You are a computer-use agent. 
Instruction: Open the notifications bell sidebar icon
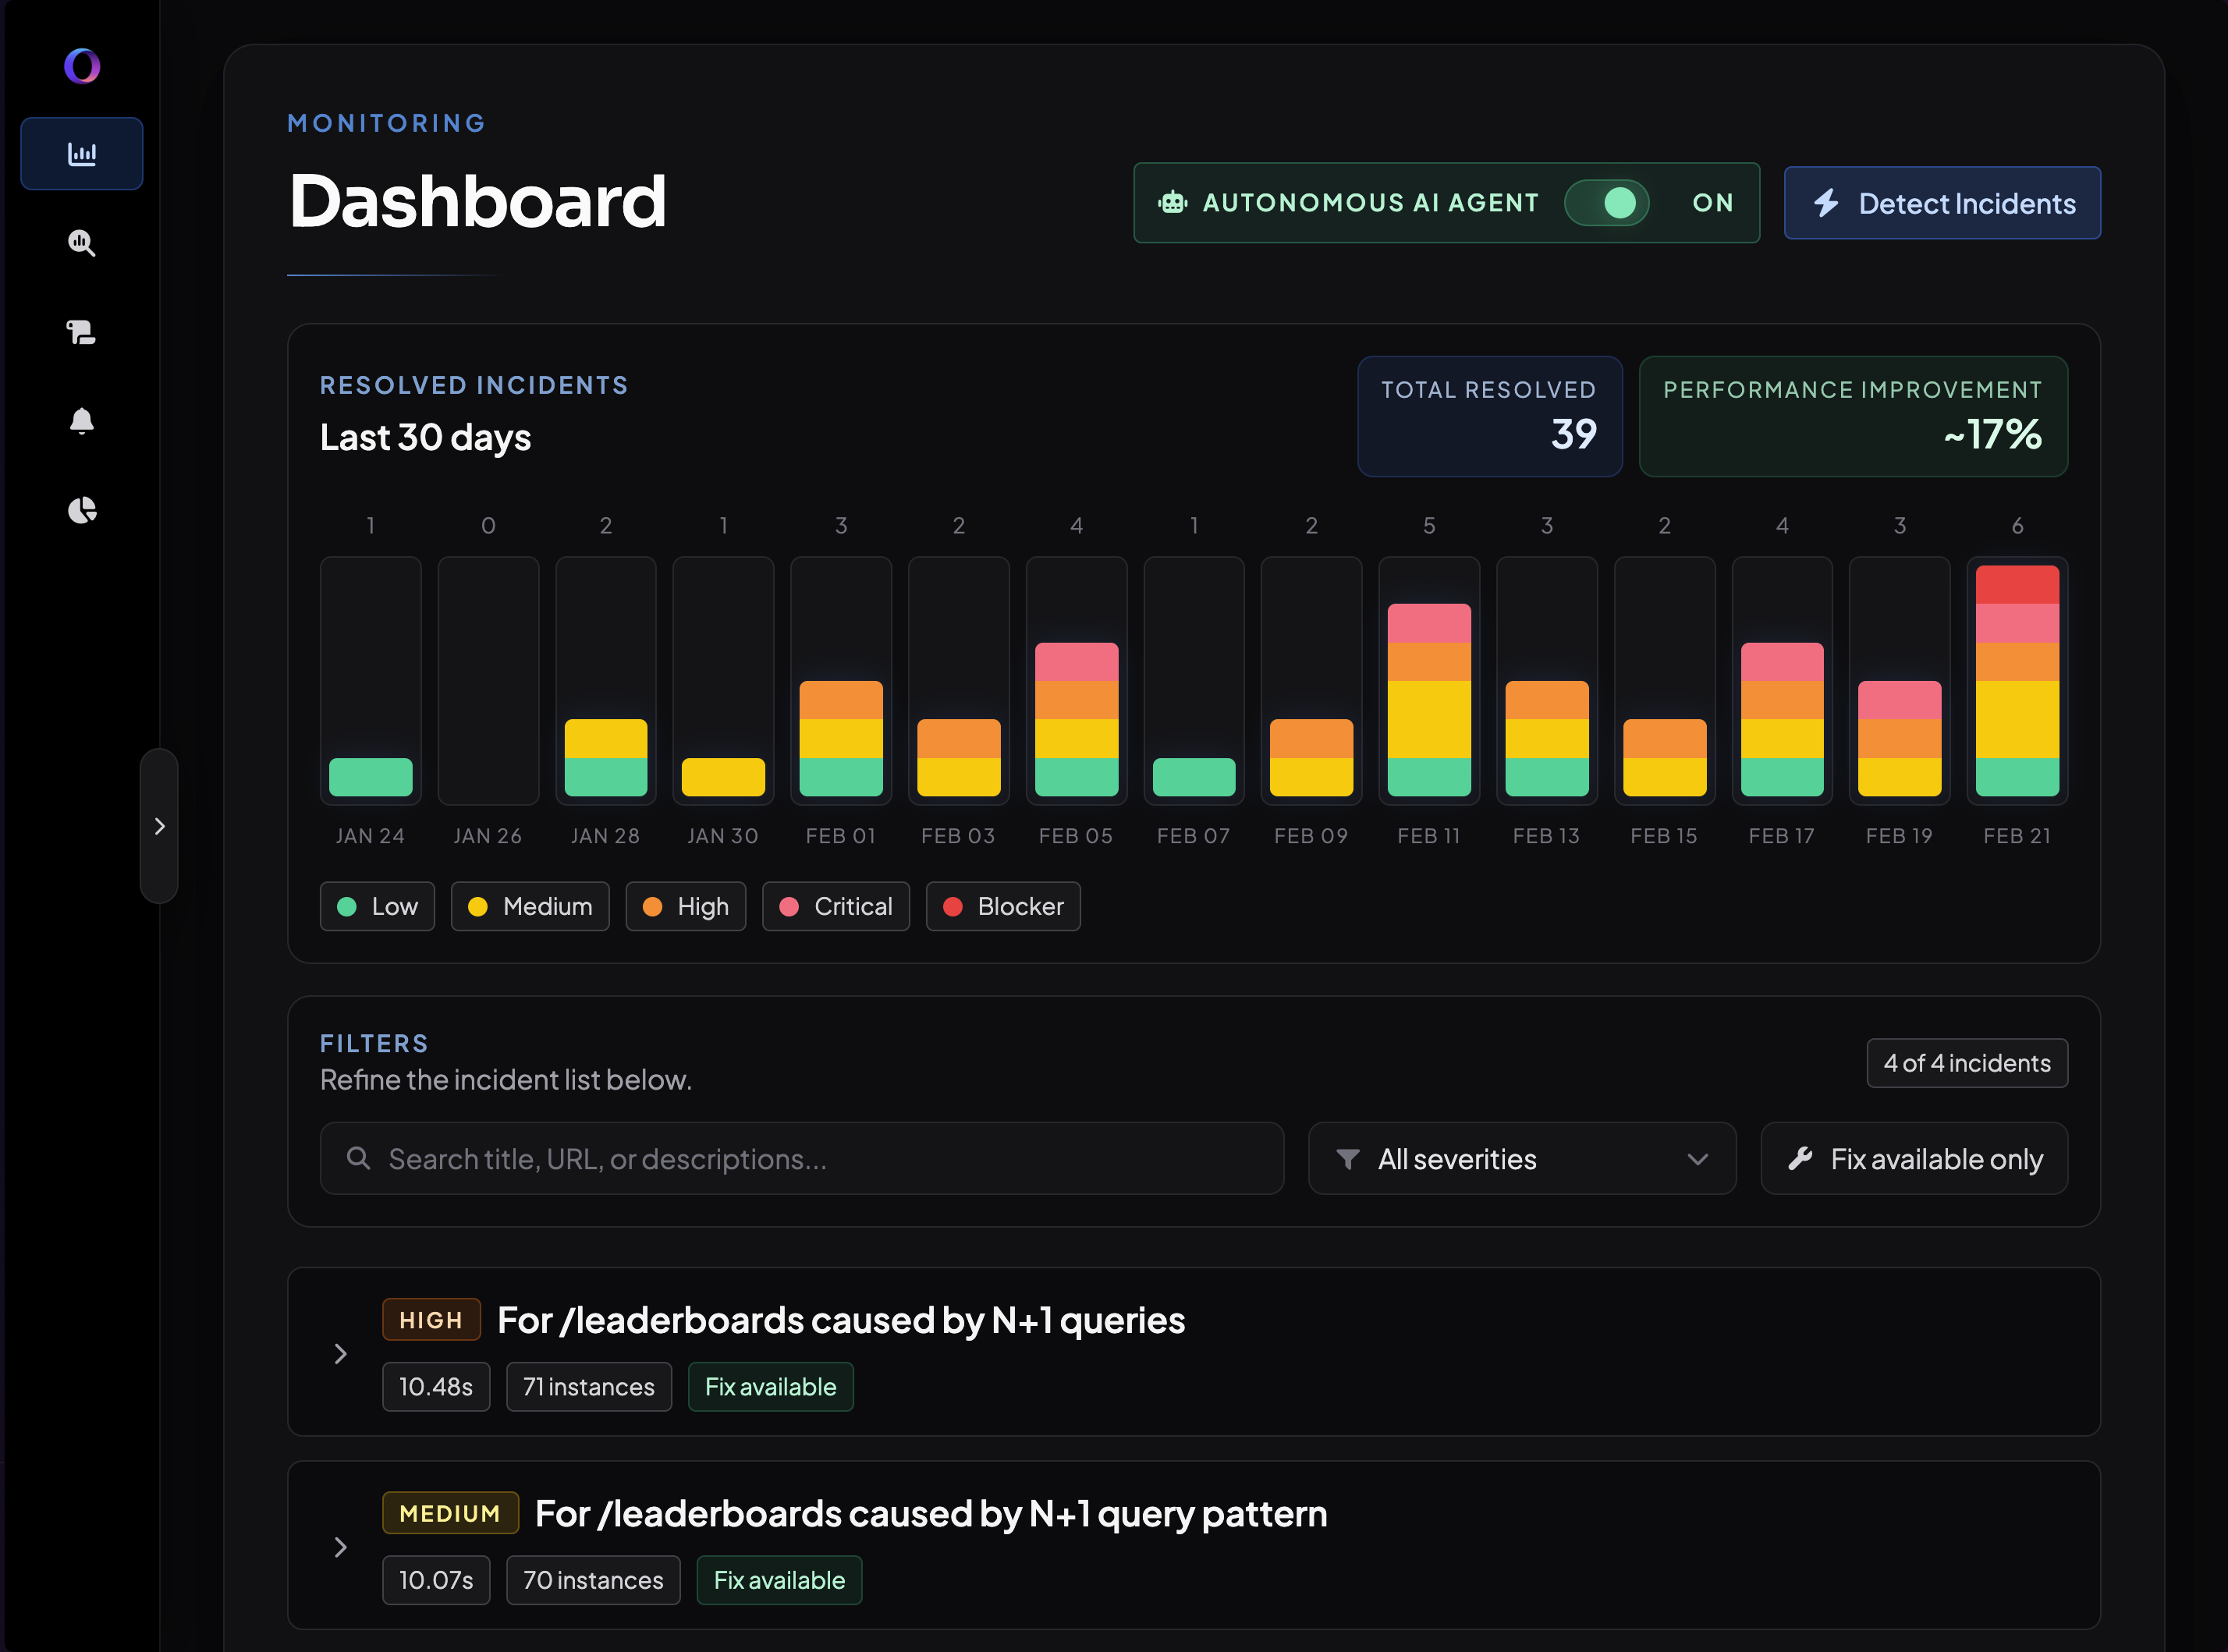click(x=81, y=421)
